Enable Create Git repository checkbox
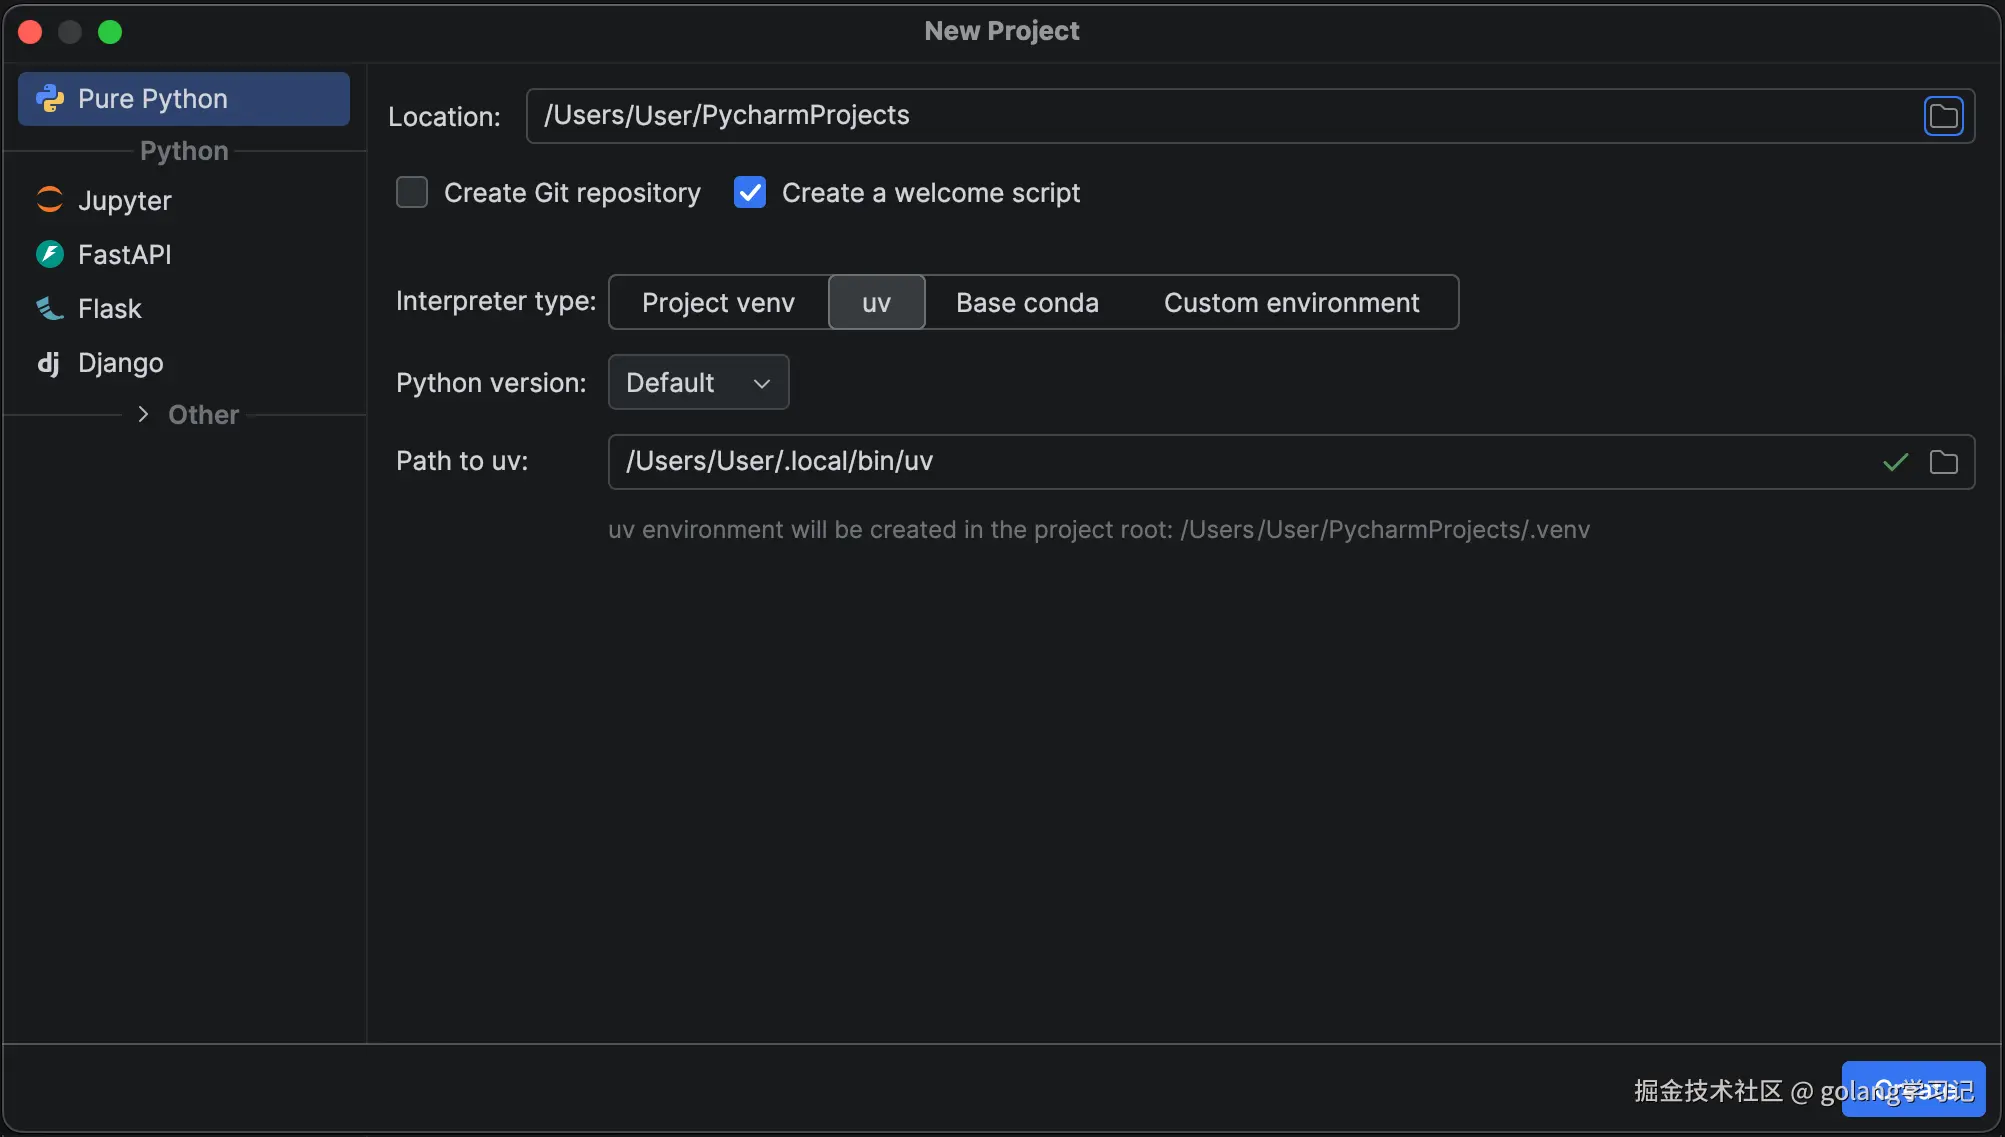 click(412, 192)
